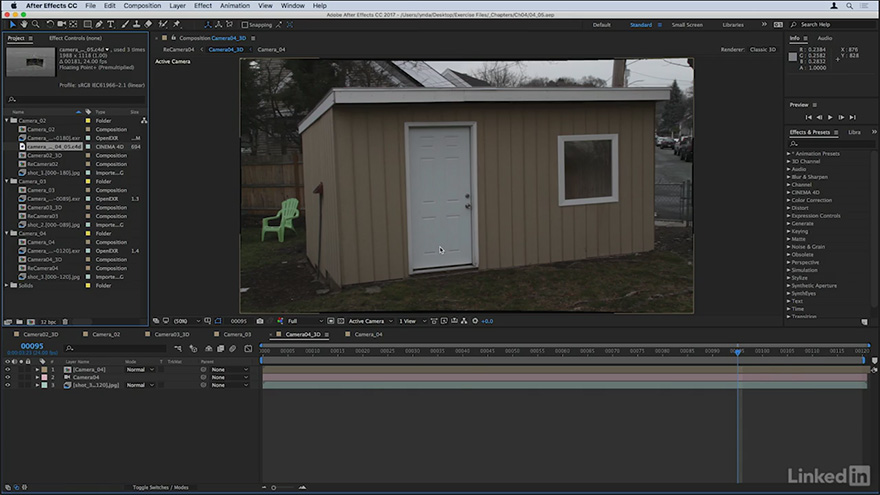This screenshot has width=880, height=495.
Task: Select the Eraser tool
Action: [148, 24]
